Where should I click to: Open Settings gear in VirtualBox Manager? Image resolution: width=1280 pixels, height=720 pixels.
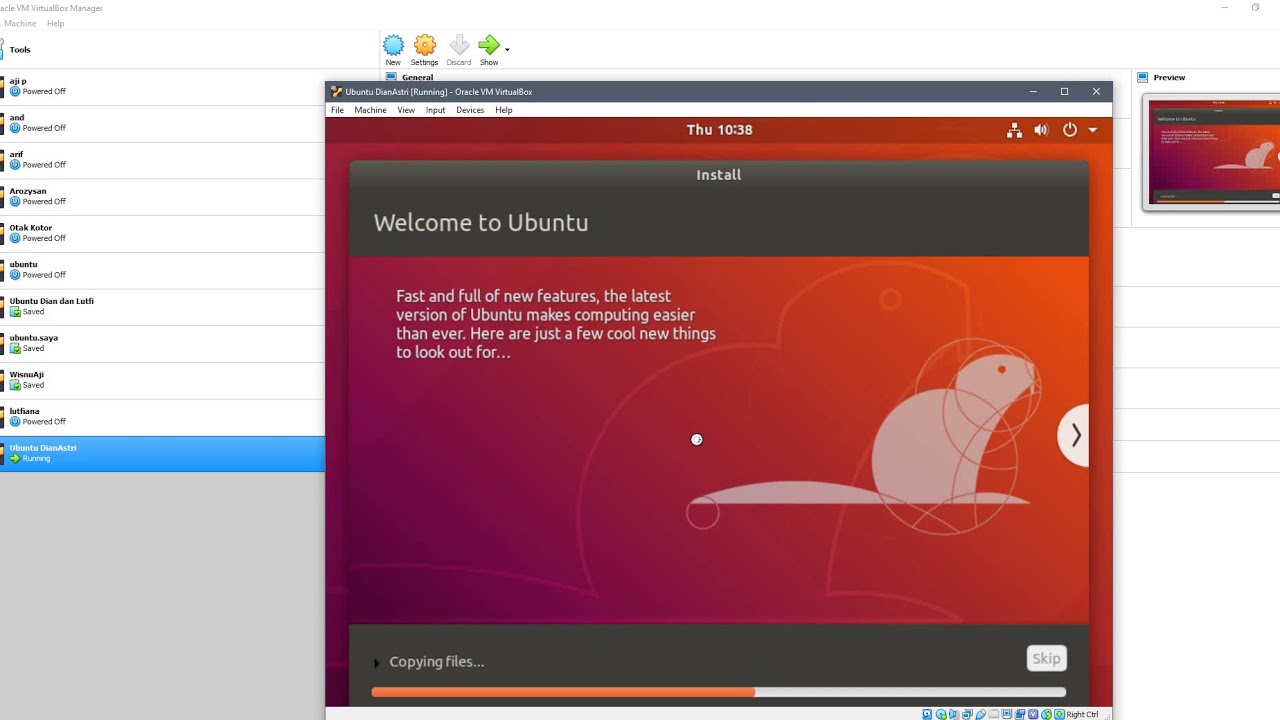pyautogui.click(x=425, y=45)
